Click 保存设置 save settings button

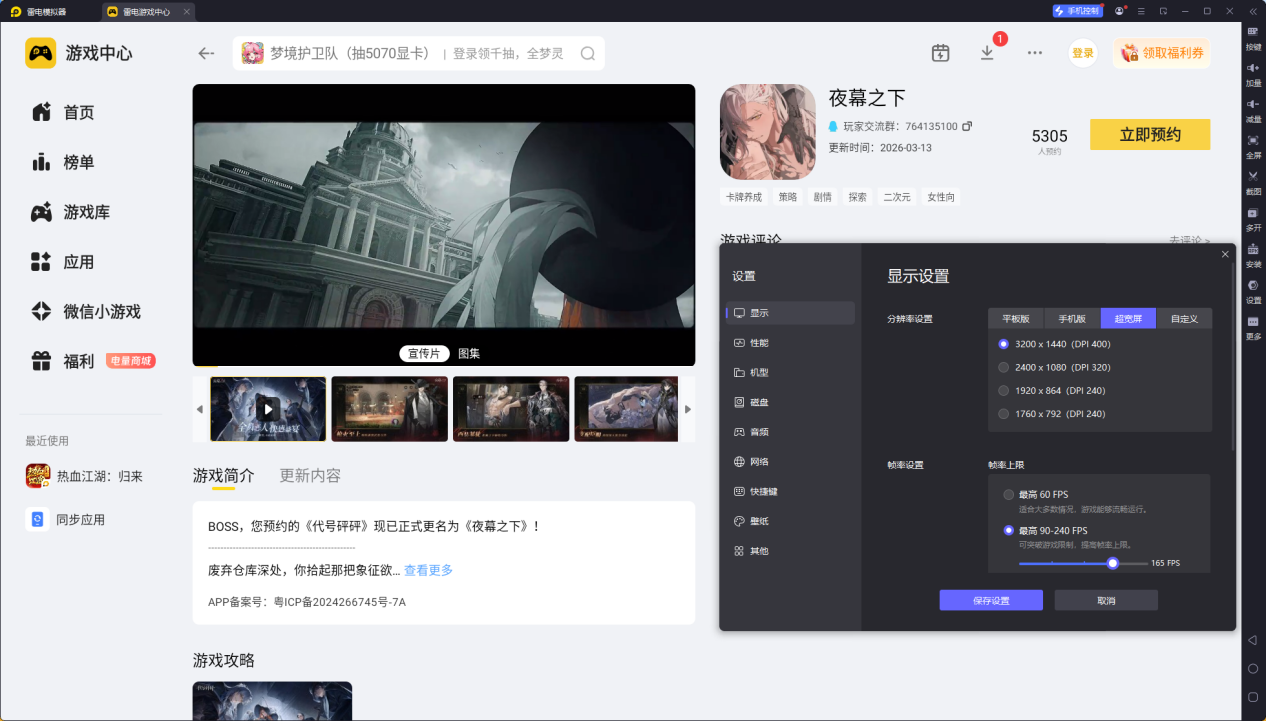(991, 600)
